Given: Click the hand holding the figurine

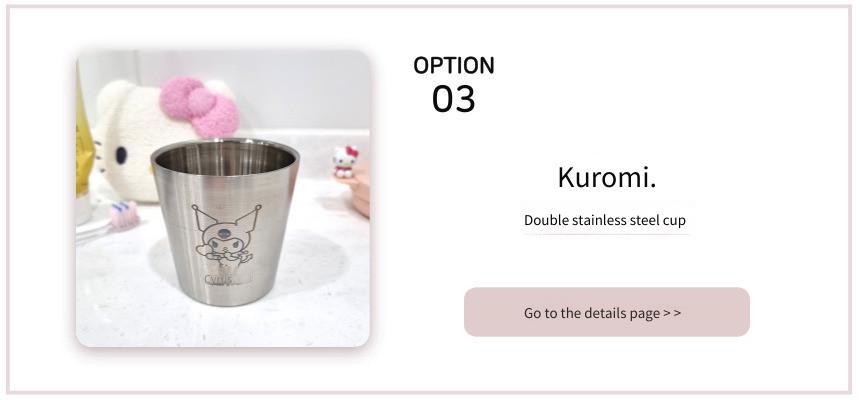Looking at the screenshot, I should (x=360, y=189).
